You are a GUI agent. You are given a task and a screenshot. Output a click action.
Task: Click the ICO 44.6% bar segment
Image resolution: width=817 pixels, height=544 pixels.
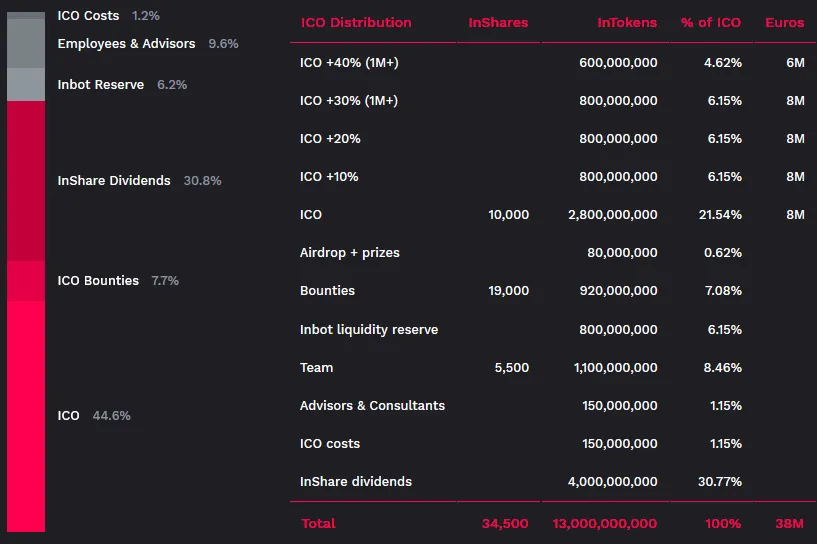(x=26, y=416)
